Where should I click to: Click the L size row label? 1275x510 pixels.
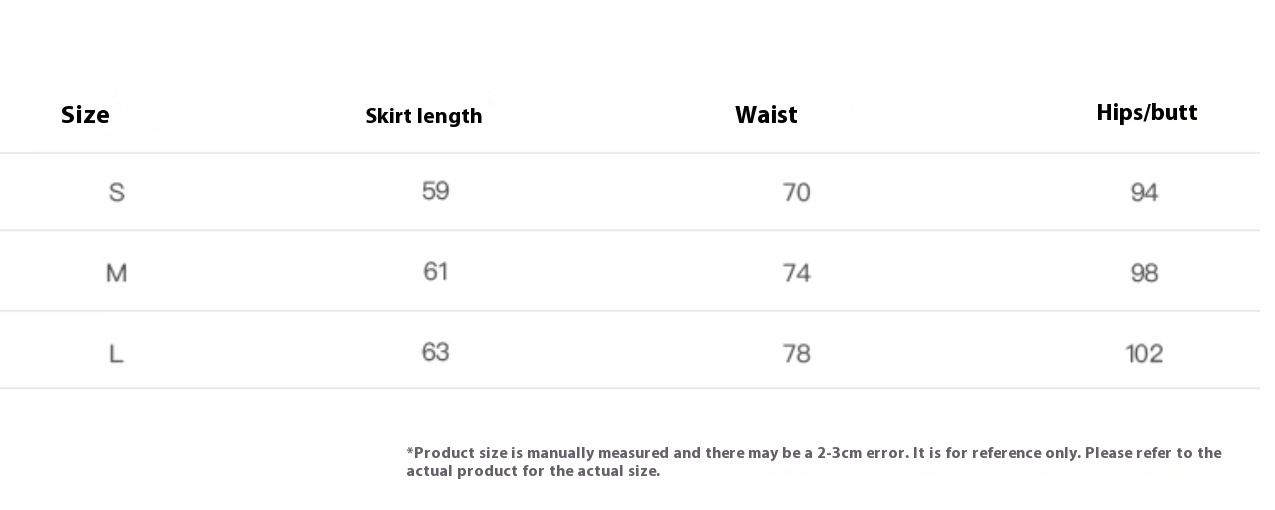tap(116, 353)
